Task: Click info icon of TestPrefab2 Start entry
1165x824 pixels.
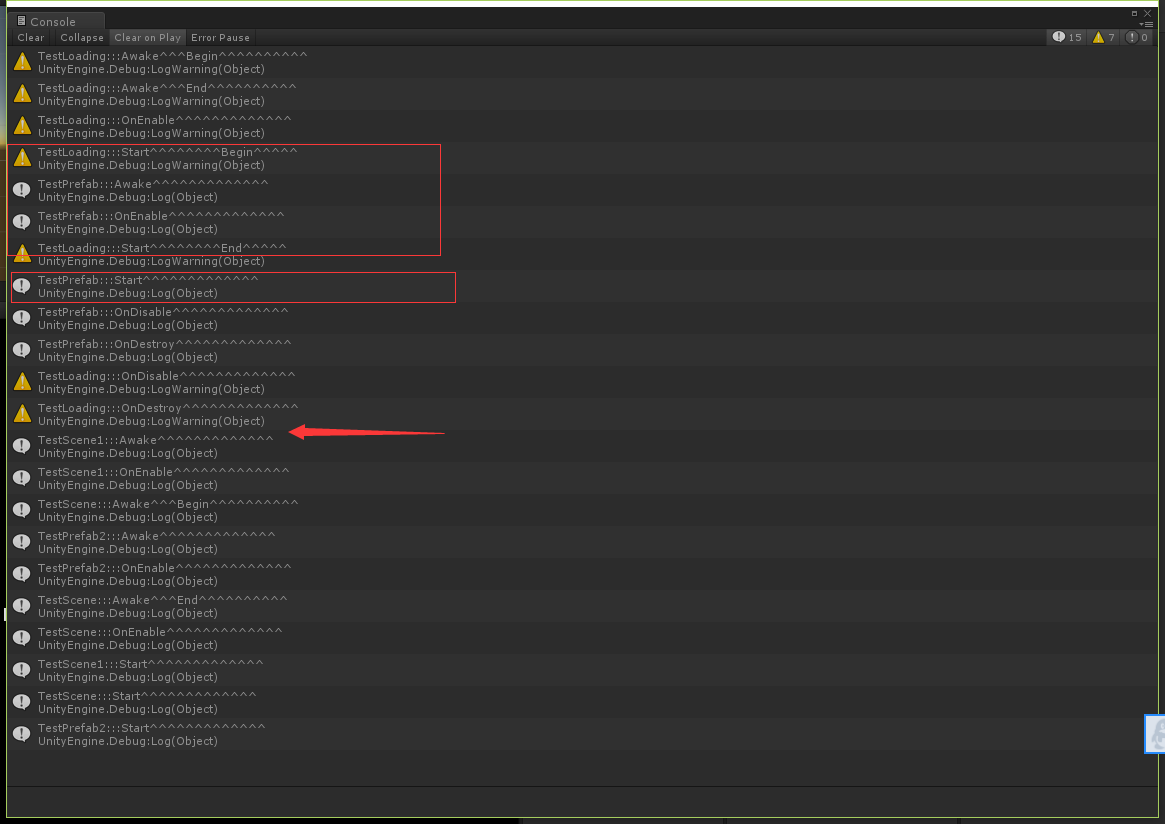Action: [x=22, y=733]
